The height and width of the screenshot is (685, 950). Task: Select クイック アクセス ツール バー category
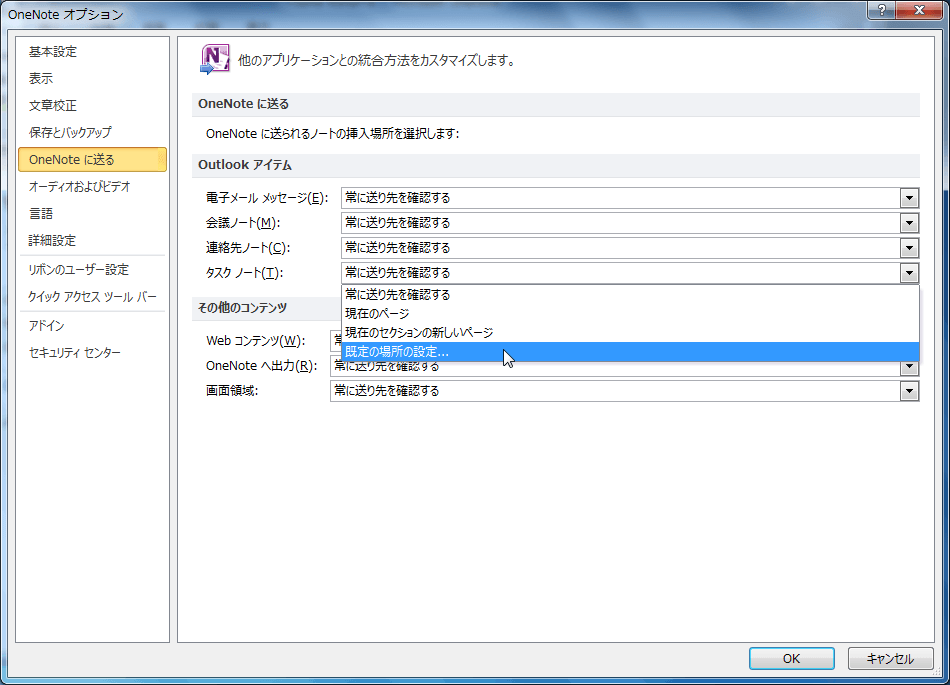92,297
